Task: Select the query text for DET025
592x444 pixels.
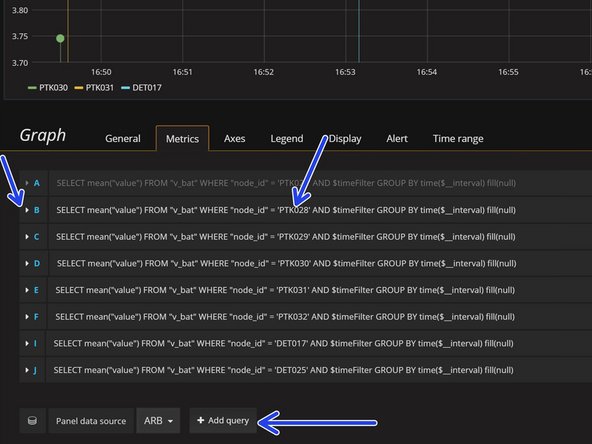Action: click(x=284, y=370)
